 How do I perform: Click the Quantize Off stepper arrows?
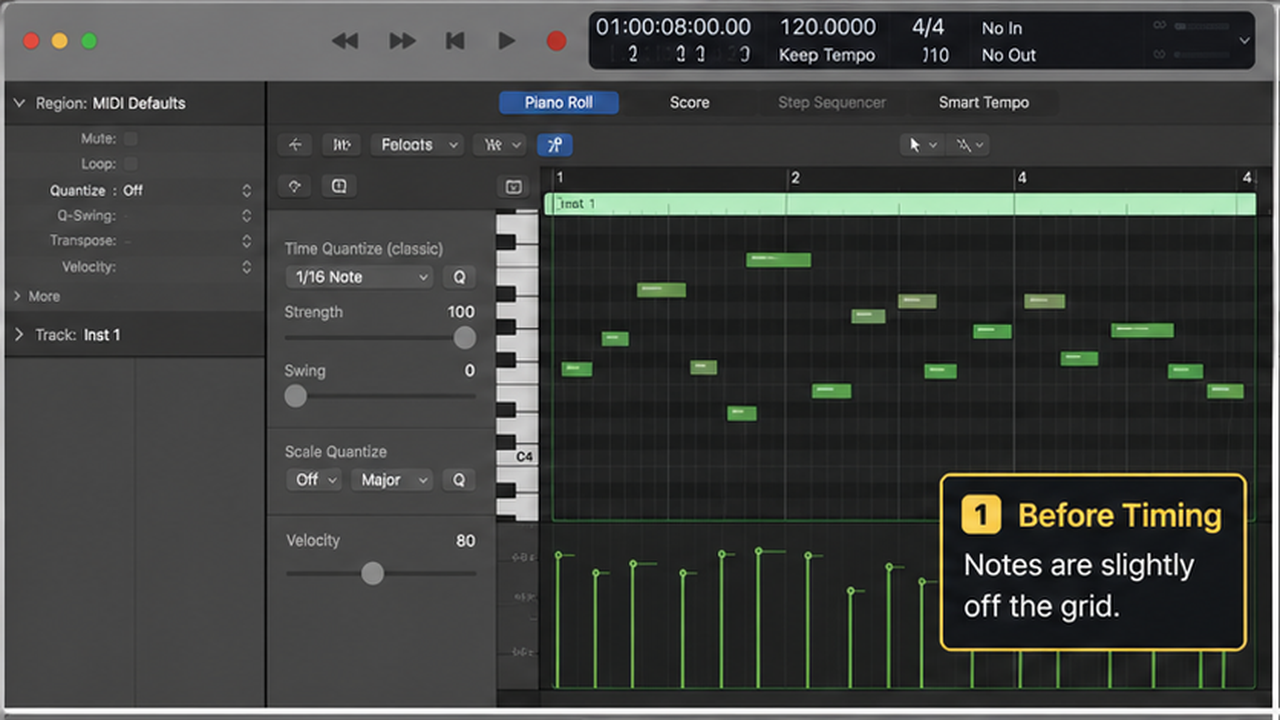[246, 190]
